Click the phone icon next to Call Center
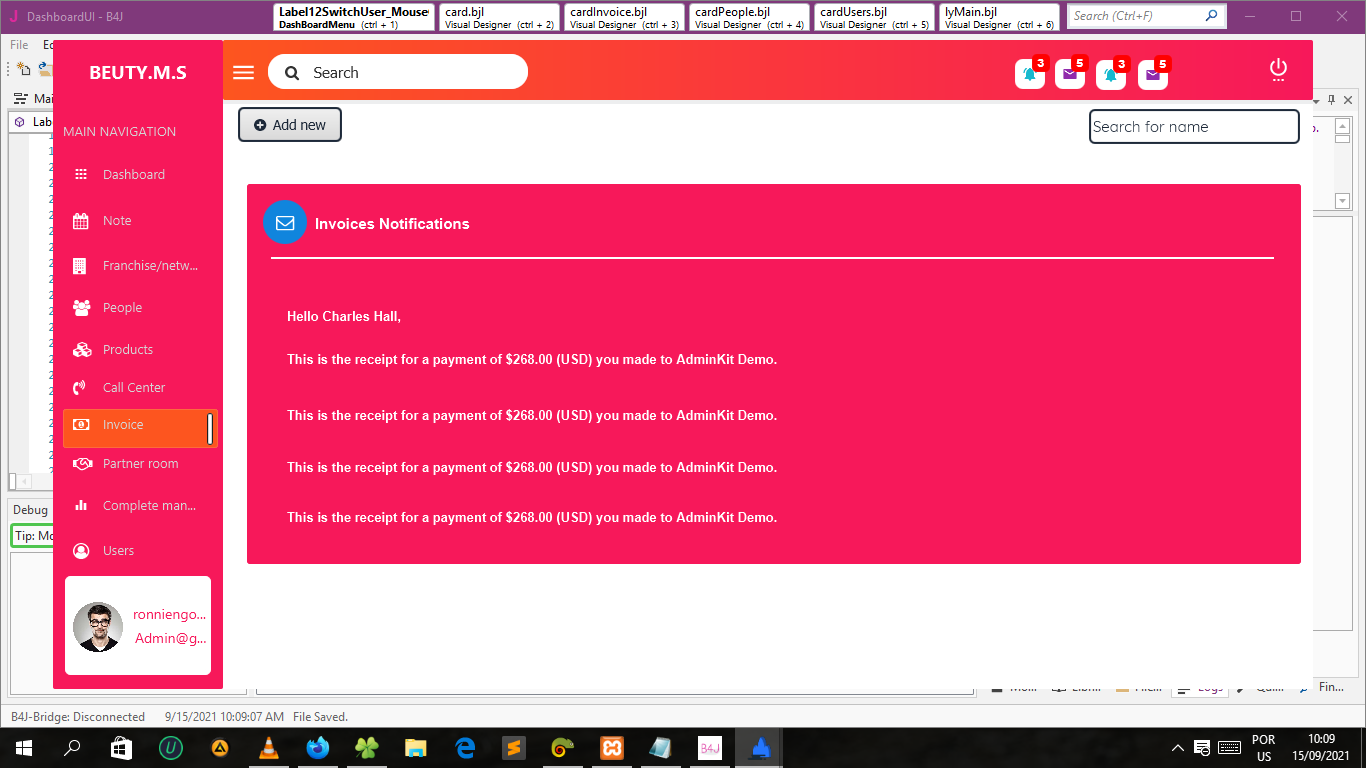Screen dimensions: 1366x768 coord(81,388)
